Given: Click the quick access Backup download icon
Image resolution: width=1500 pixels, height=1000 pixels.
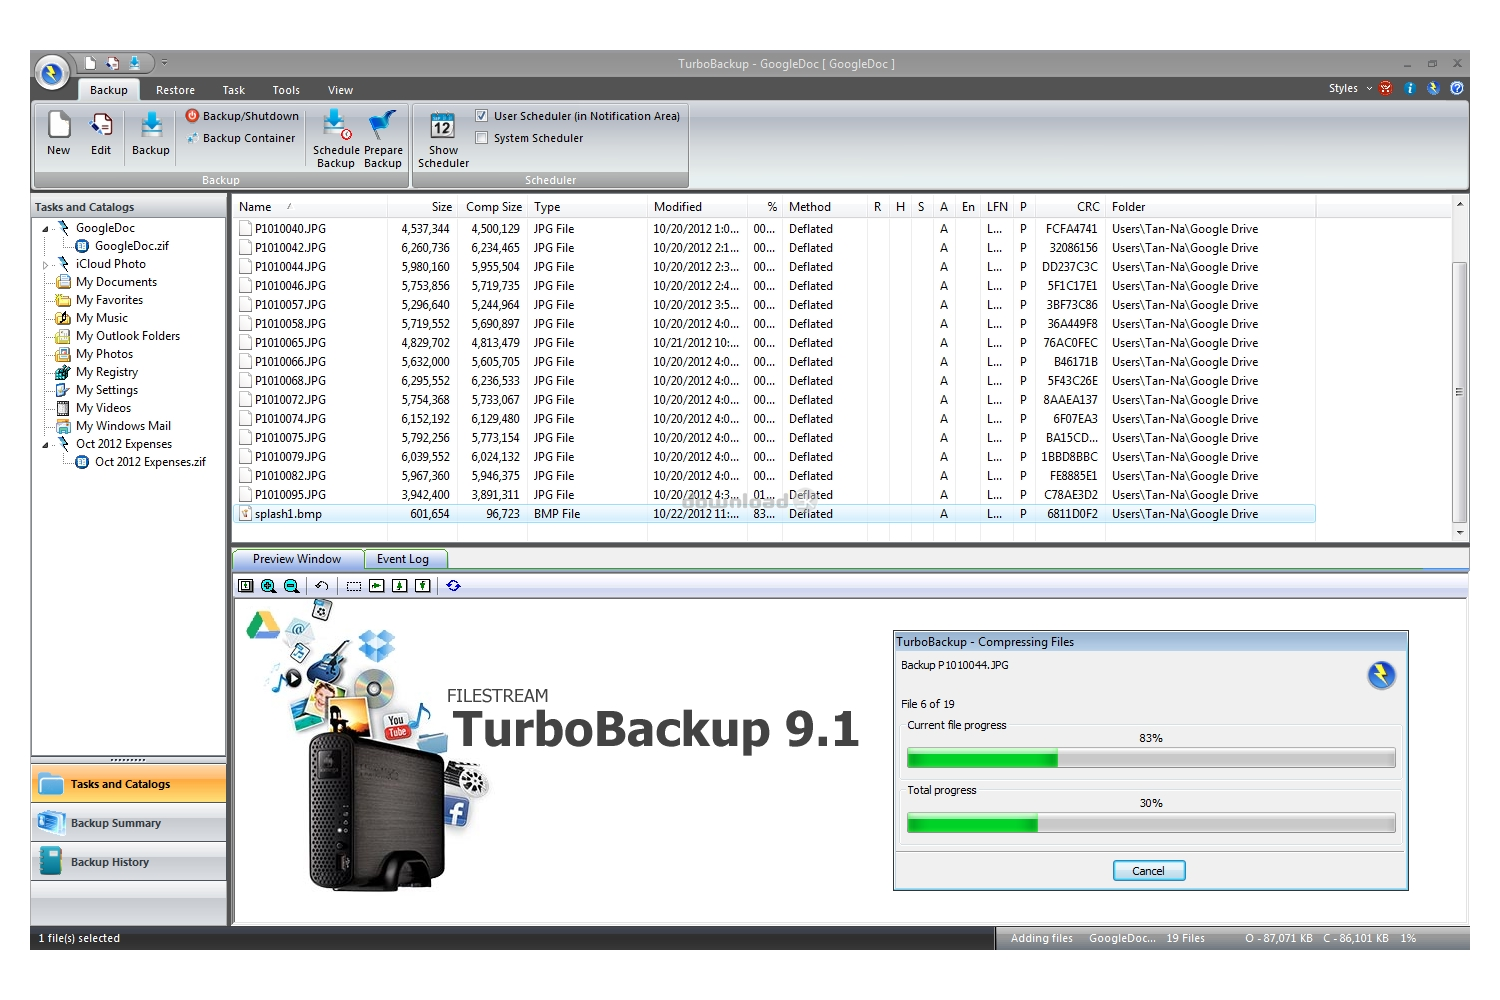Looking at the screenshot, I should point(134,63).
